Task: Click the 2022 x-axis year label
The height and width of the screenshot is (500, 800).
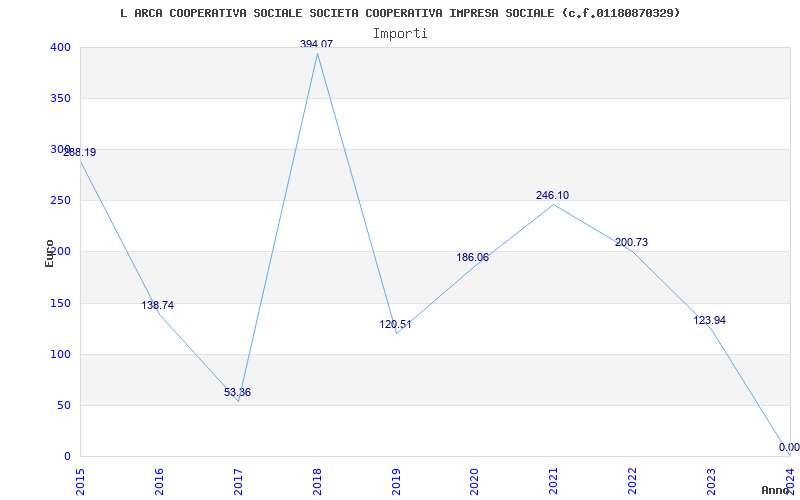Action: coord(633,481)
